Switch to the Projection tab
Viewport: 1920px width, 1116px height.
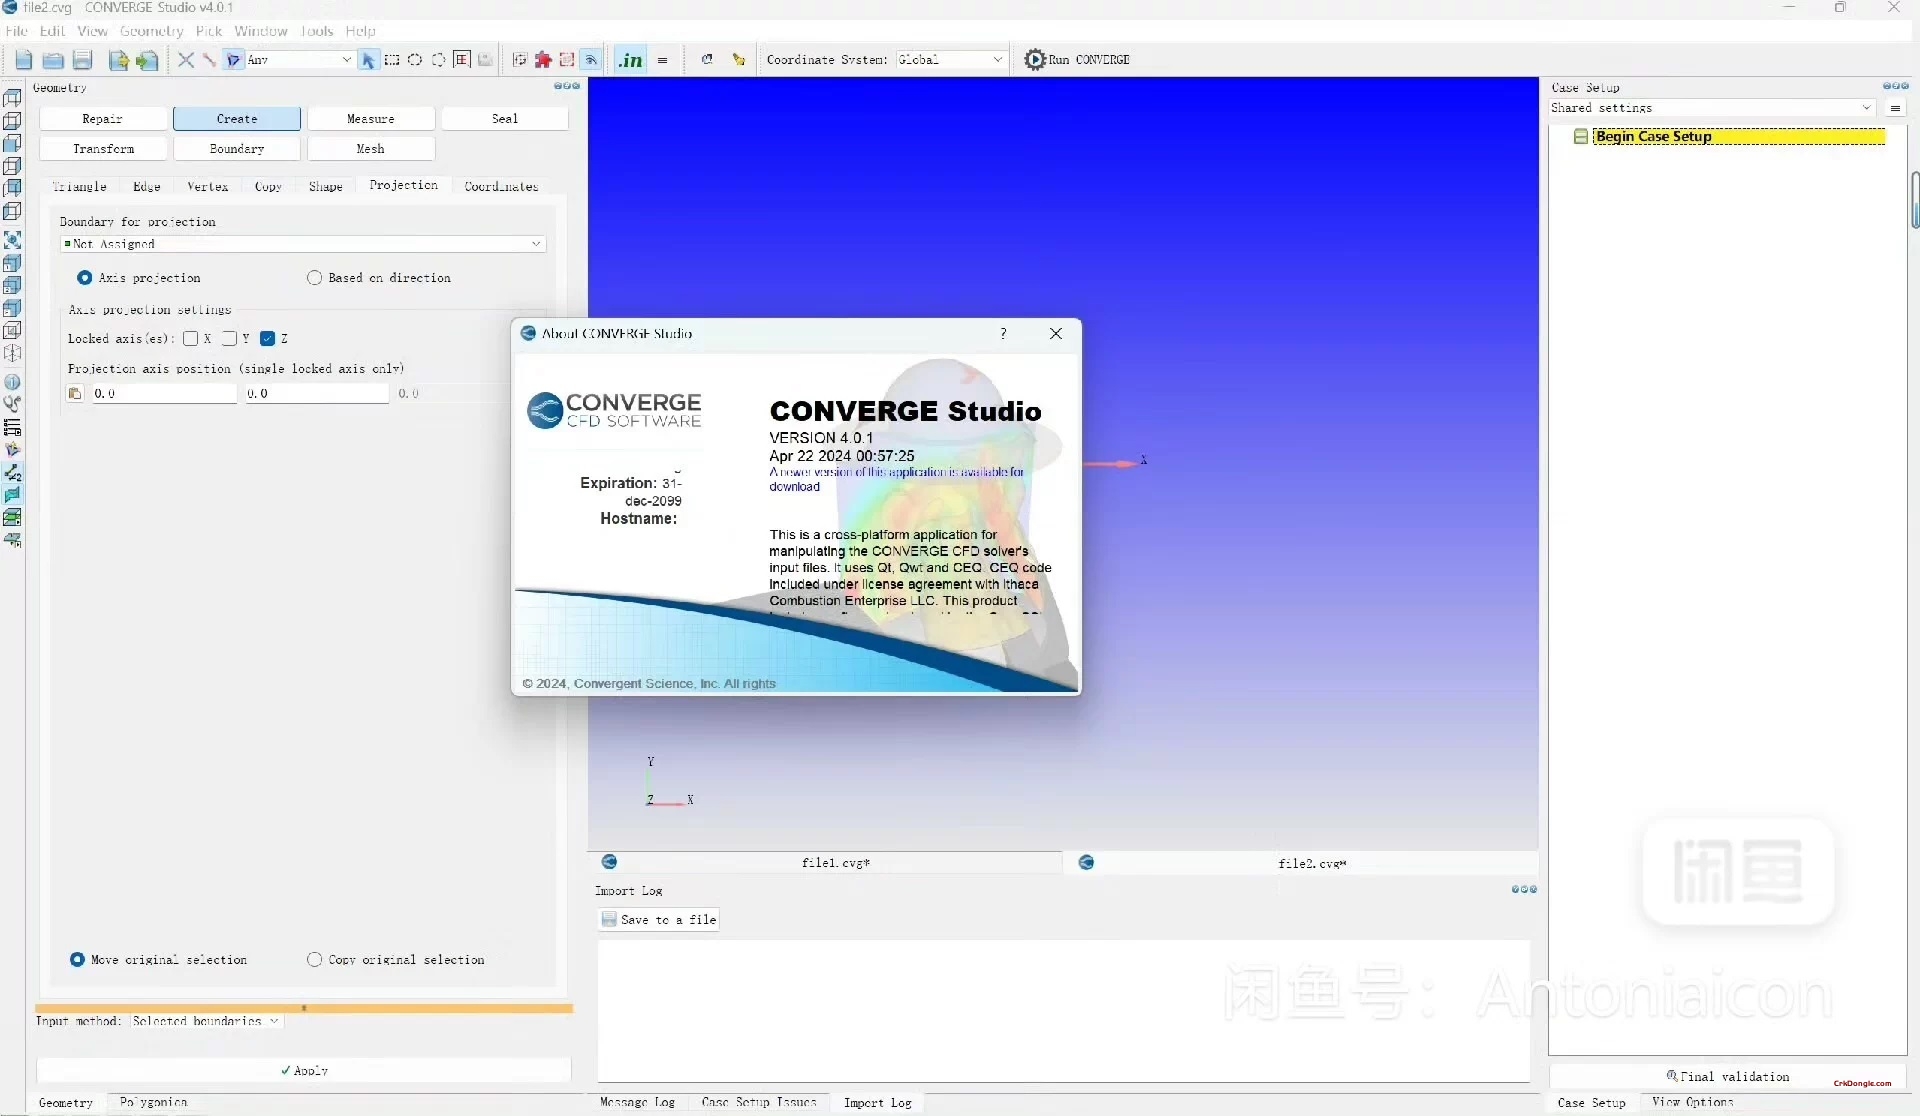coord(403,185)
